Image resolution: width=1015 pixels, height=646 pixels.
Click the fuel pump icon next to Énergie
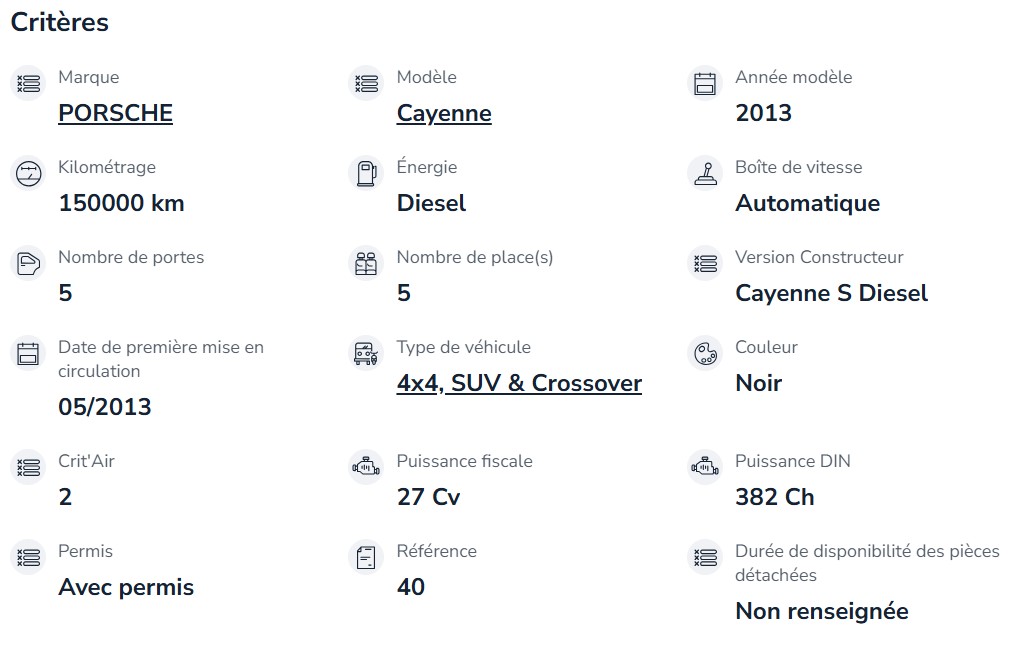[x=366, y=173]
